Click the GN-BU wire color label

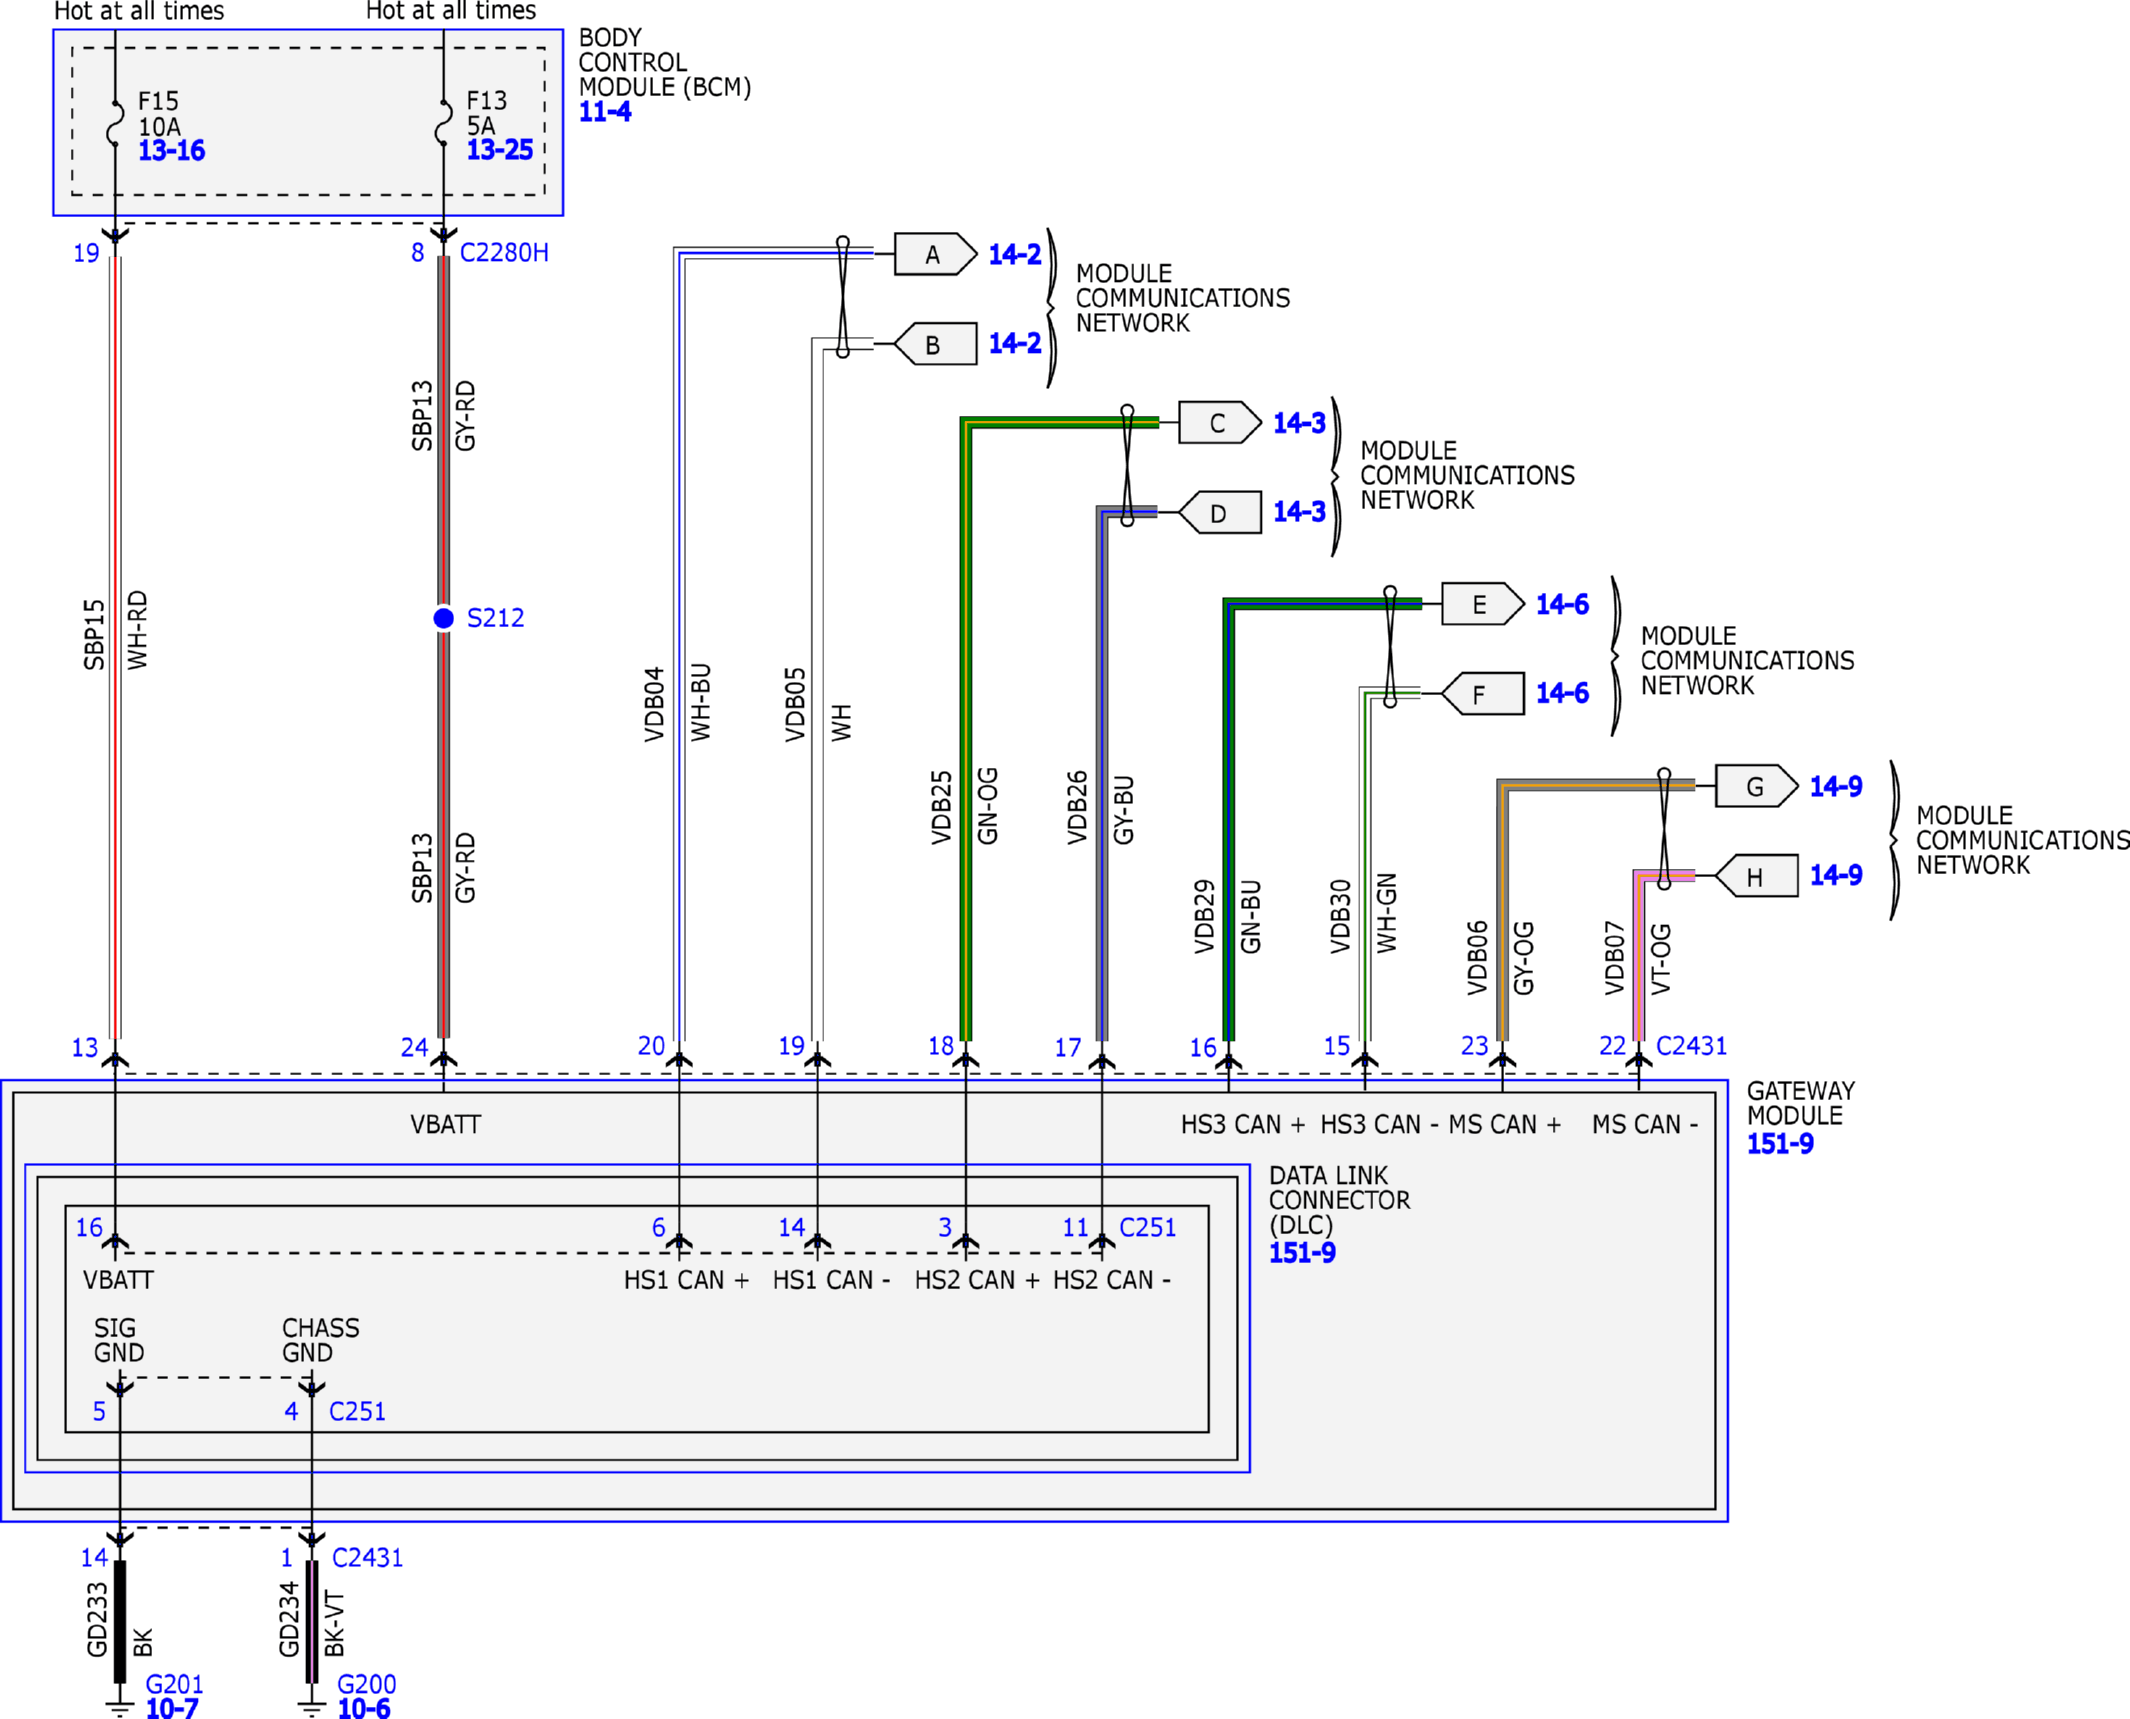click(1251, 917)
